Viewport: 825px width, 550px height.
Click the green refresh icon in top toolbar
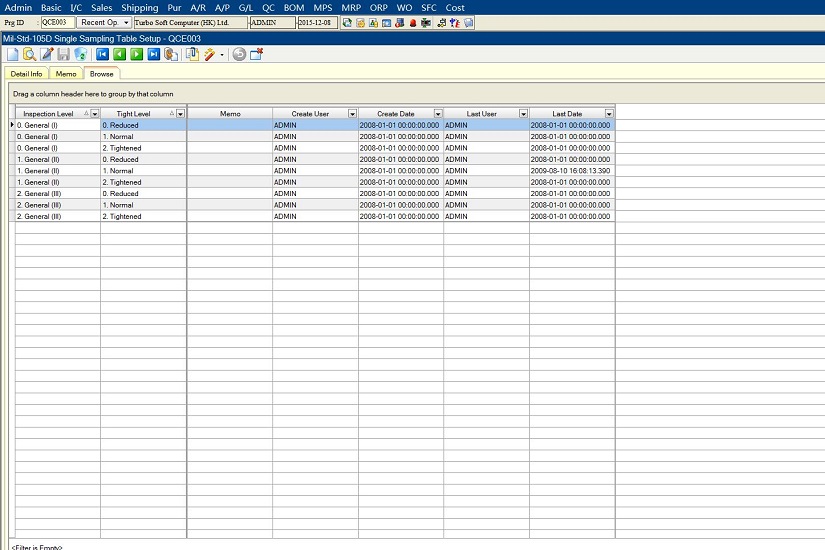tap(347, 23)
